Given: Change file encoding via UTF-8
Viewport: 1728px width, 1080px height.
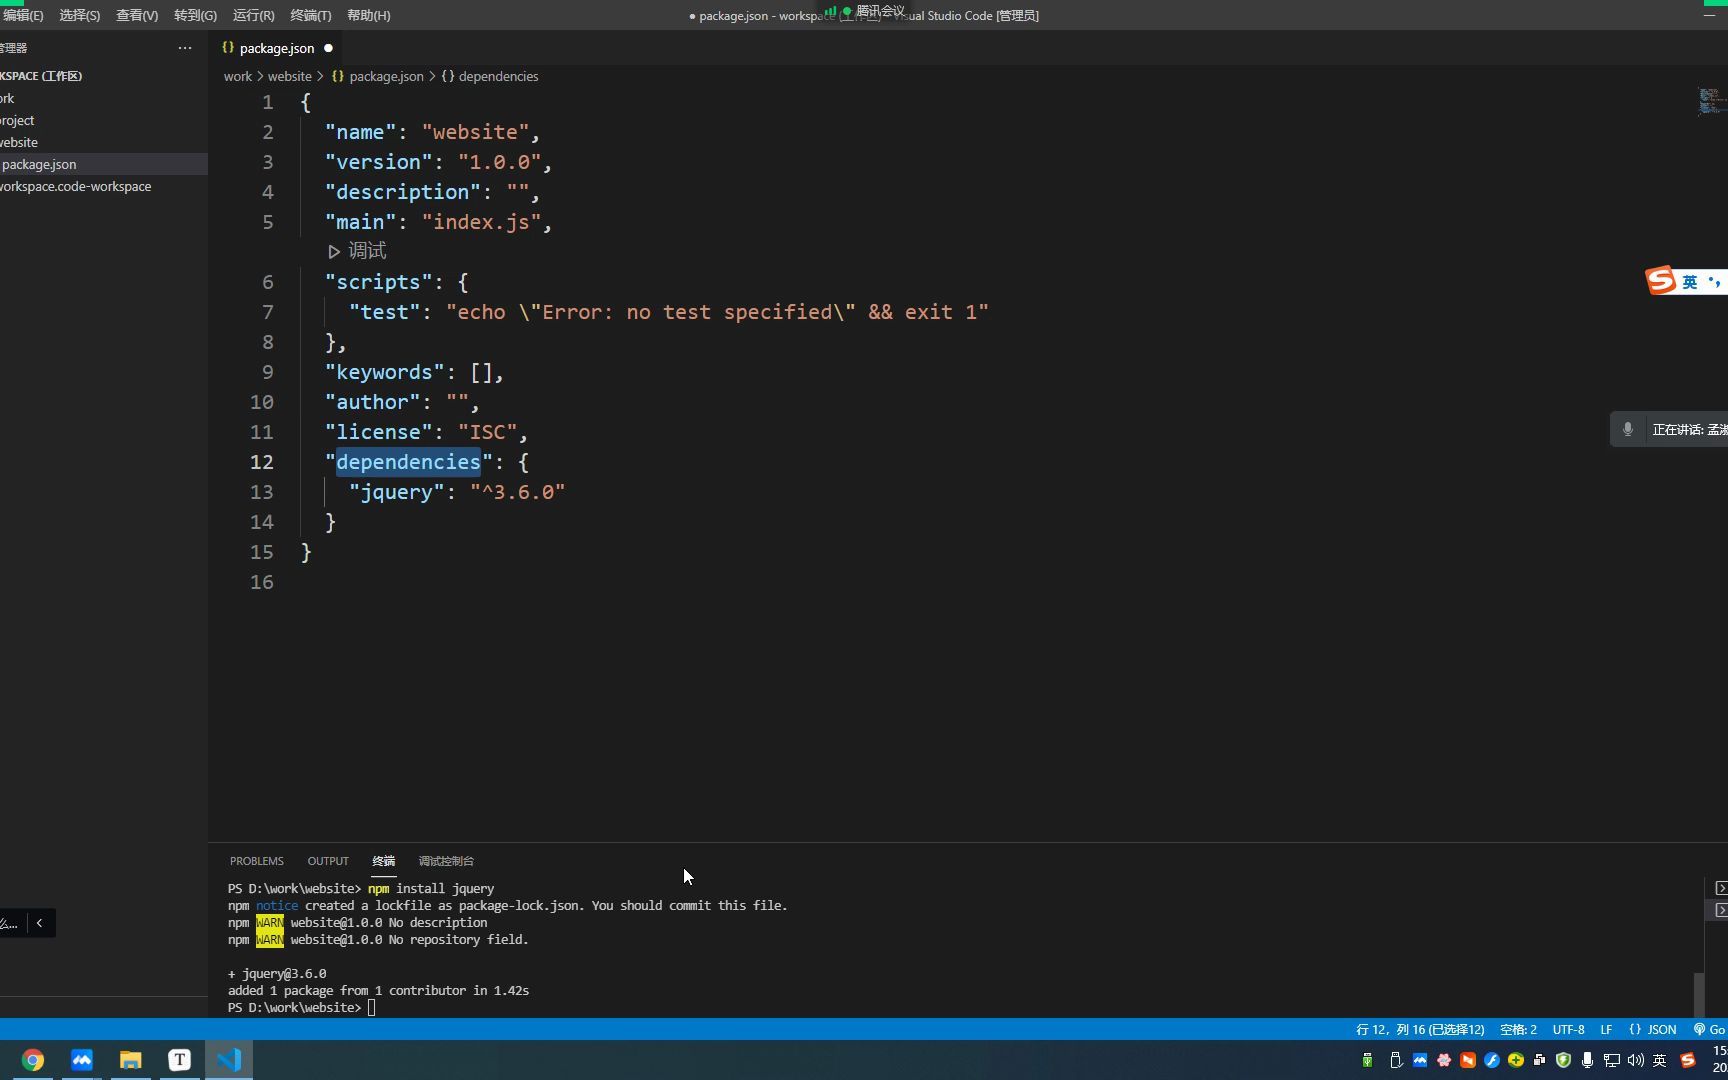Looking at the screenshot, I should coord(1568,1029).
